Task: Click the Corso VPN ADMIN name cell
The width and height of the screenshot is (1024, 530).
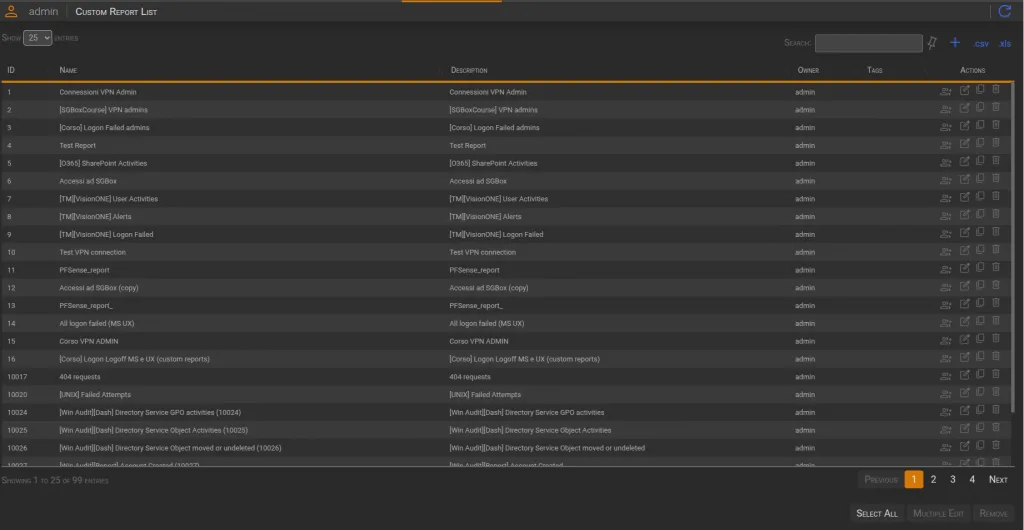Action: click(89, 341)
